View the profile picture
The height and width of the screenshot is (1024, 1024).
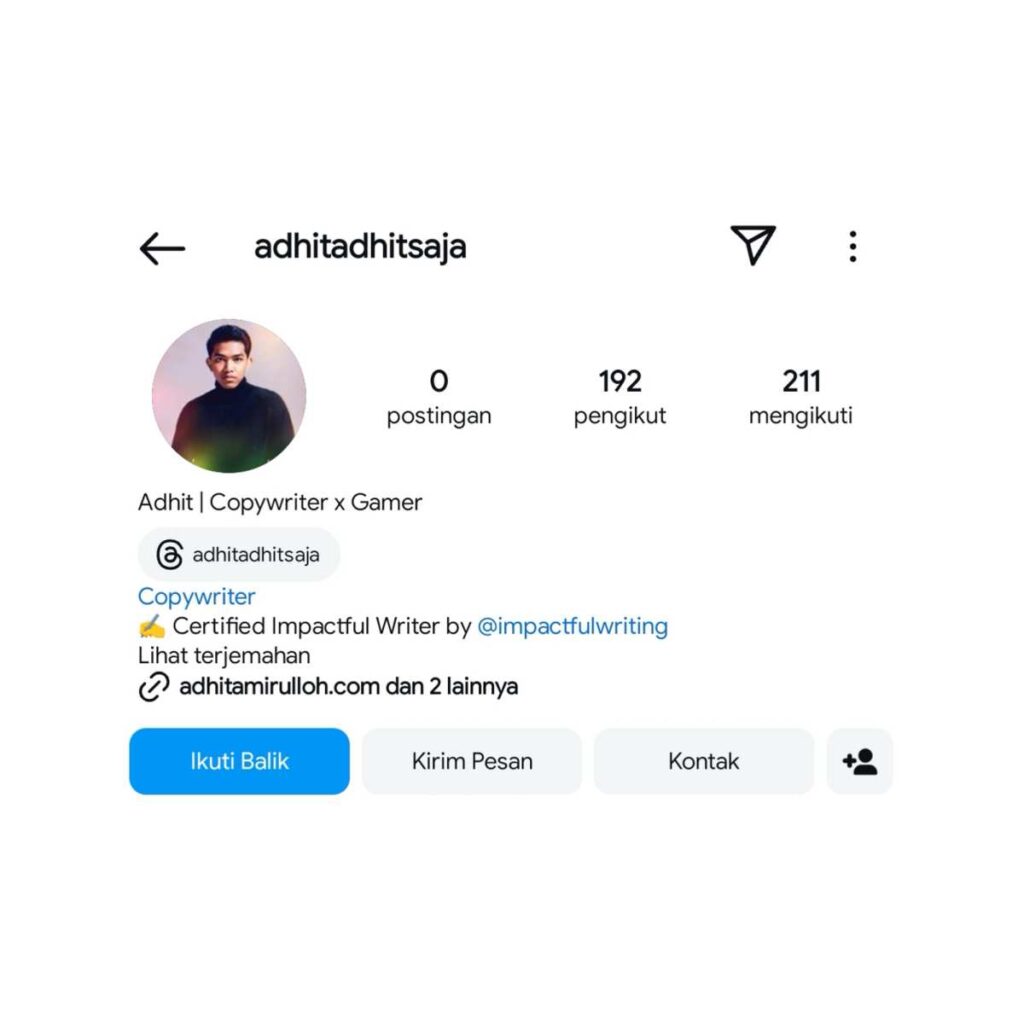[229, 396]
